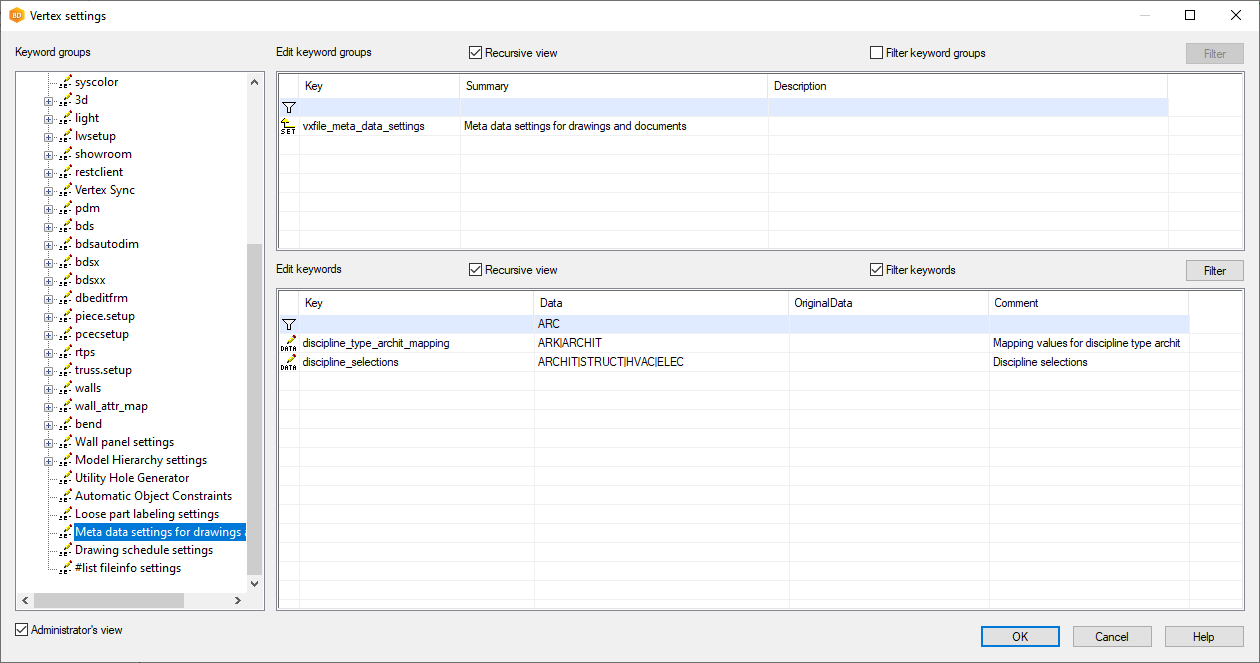Click the funnel icon in keyword groups table
This screenshot has height=663, width=1260.
tap(288, 107)
